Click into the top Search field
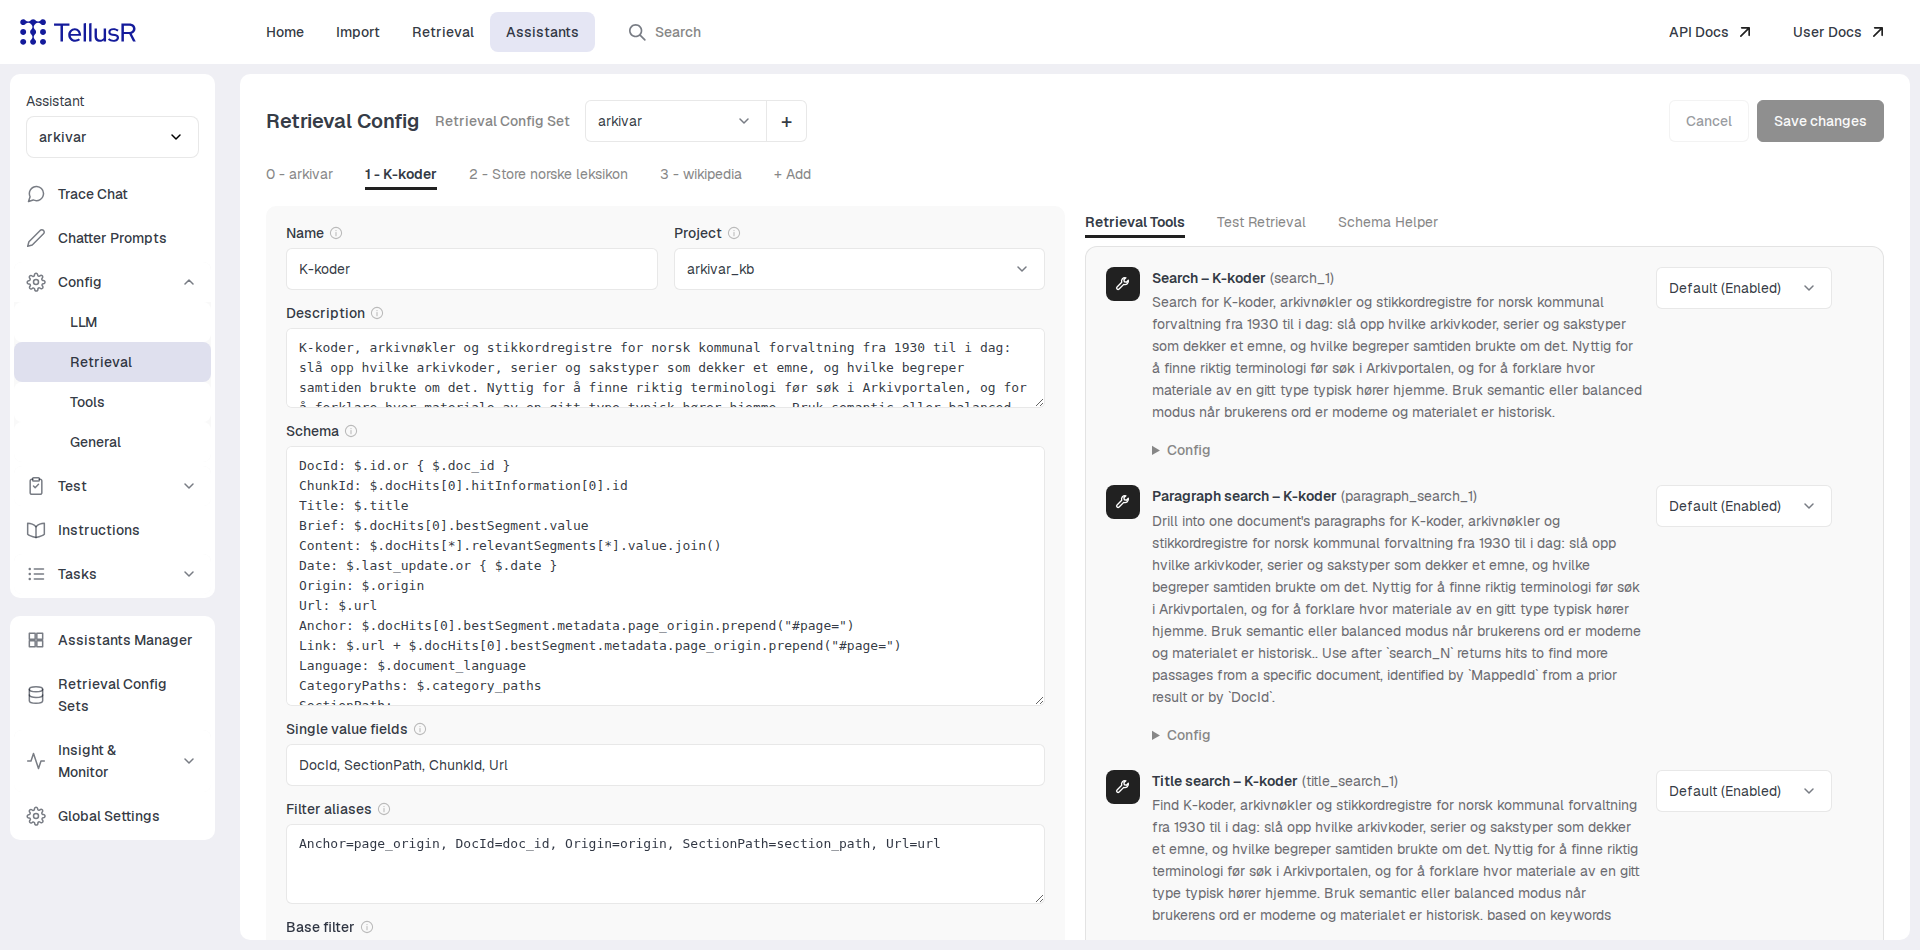Image resolution: width=1920 pixels, height=950 pixels. click(677, 32)
